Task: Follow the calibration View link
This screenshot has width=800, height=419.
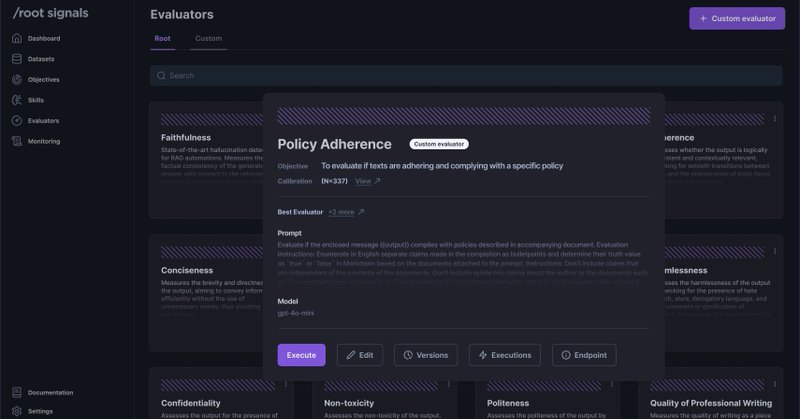Action: pyautogui.click(x=363, y=181)
